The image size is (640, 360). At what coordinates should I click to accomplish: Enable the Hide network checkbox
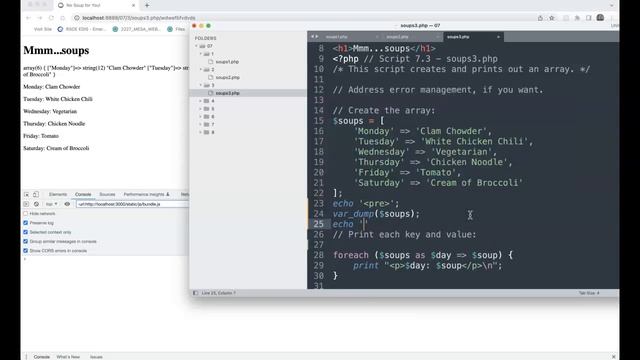26,213
